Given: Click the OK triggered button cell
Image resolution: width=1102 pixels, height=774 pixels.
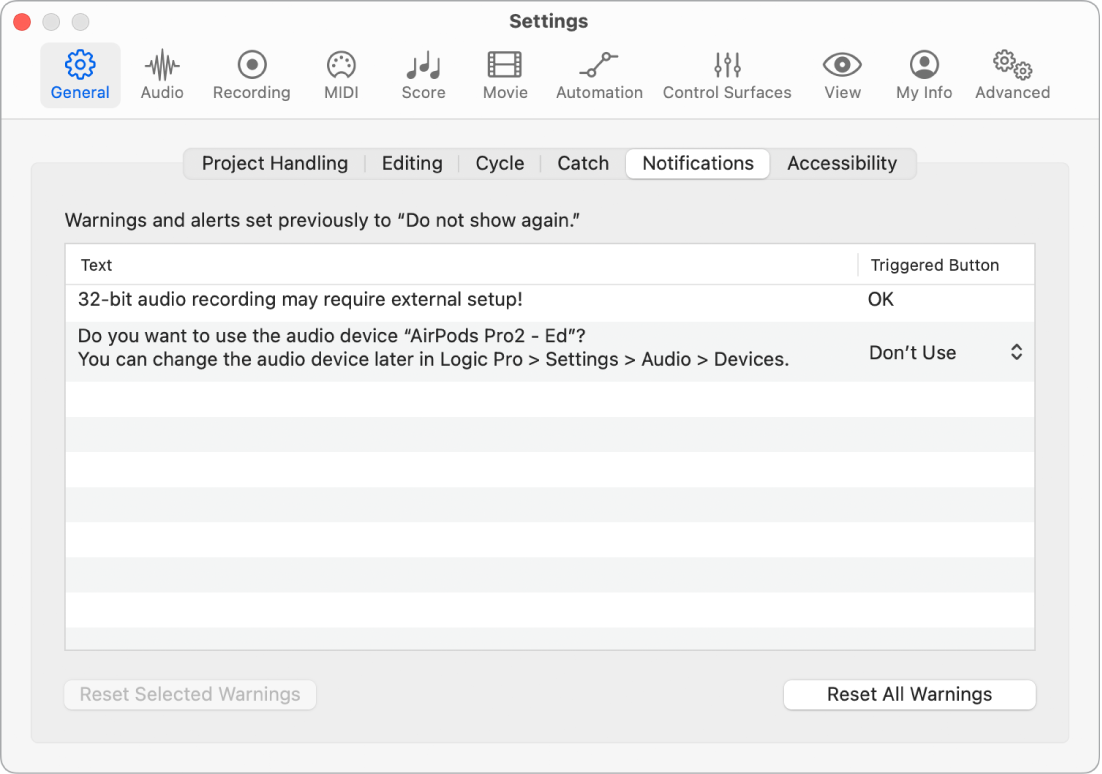Looking at the screenshot, I should click(881, 299).
